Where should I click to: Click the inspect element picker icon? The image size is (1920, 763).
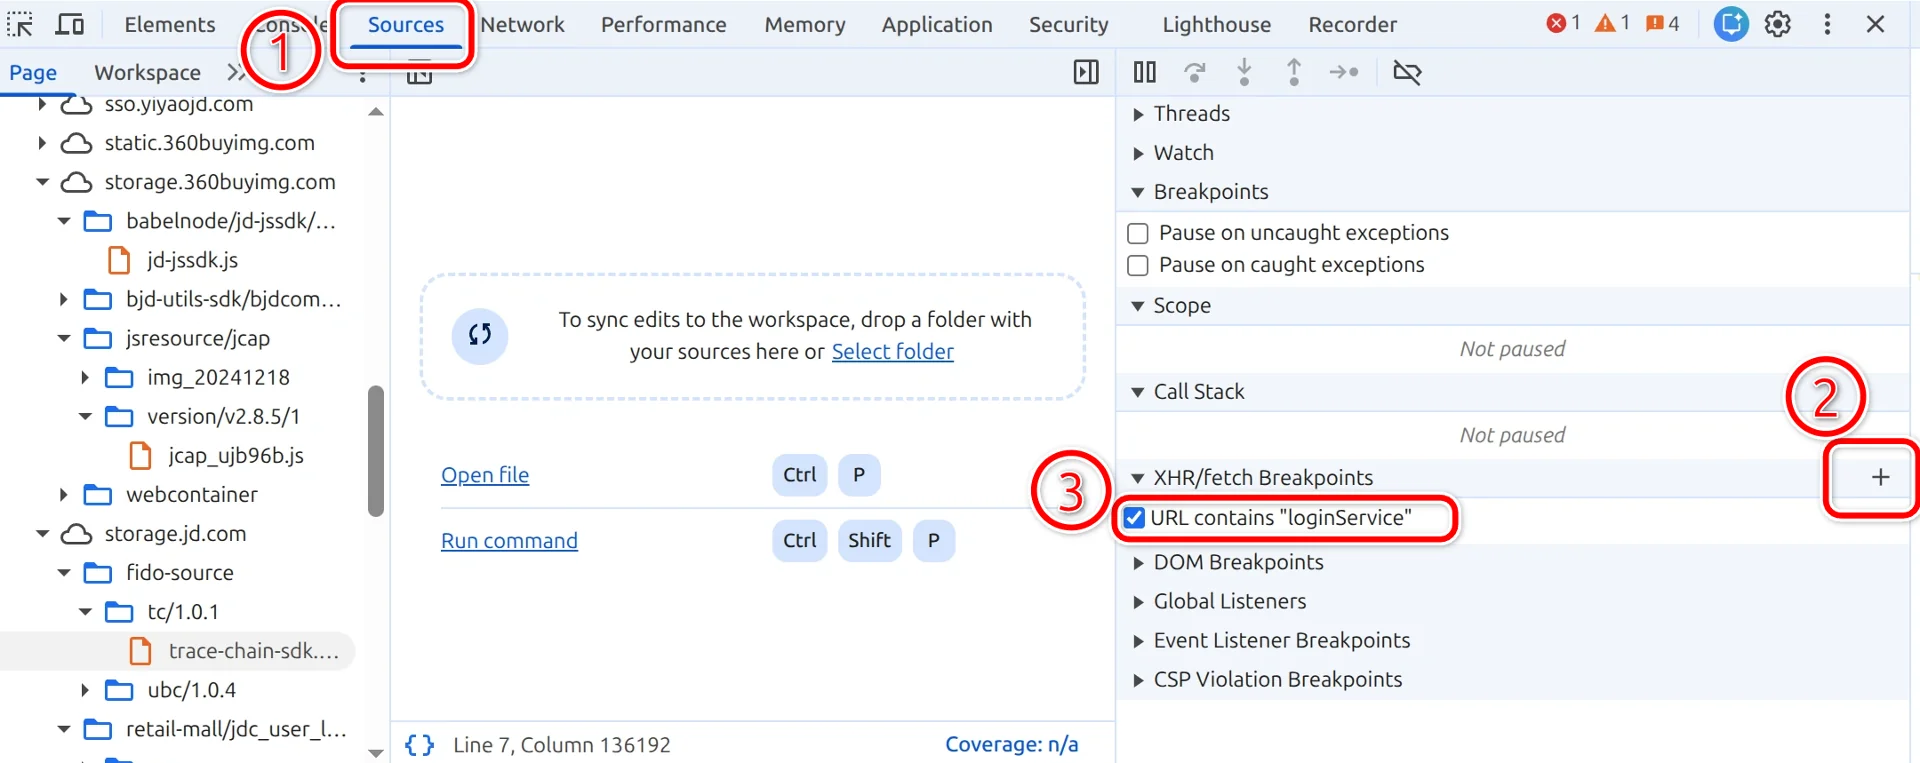point(20,24)
